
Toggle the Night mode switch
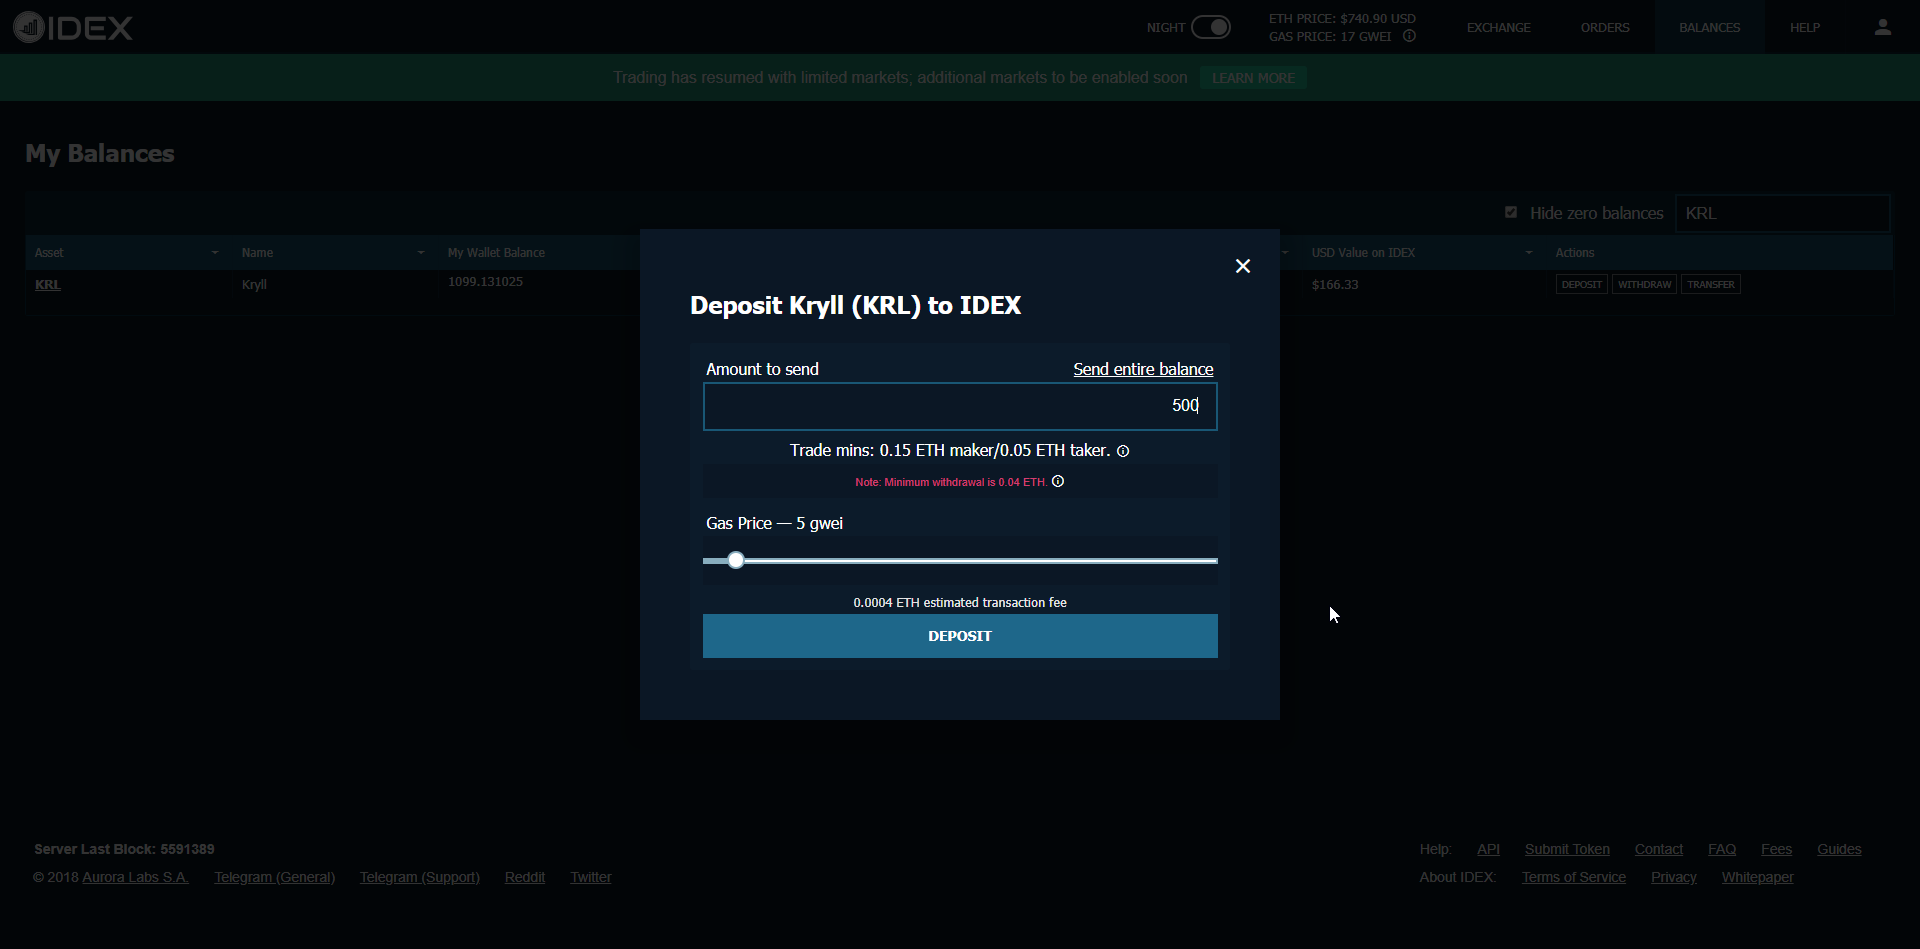click(x=1210, y=27)
